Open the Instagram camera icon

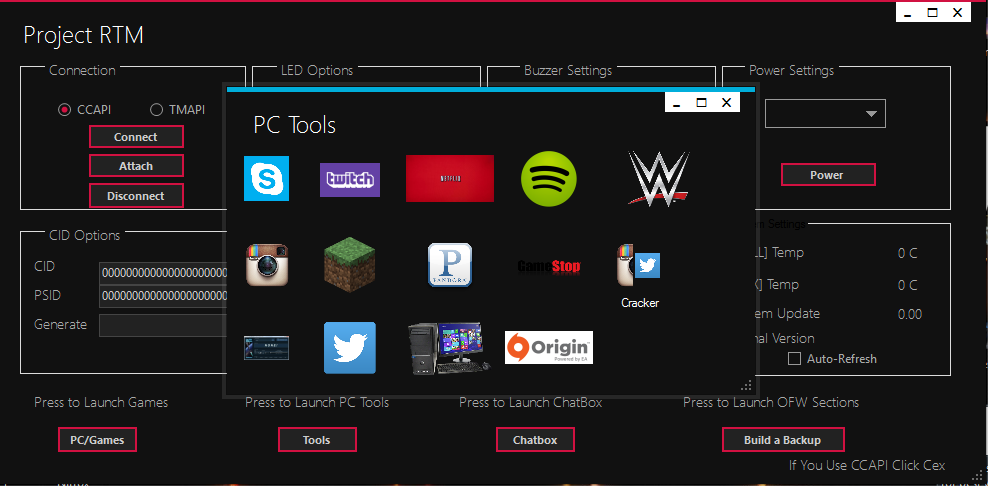click(267, 265)
